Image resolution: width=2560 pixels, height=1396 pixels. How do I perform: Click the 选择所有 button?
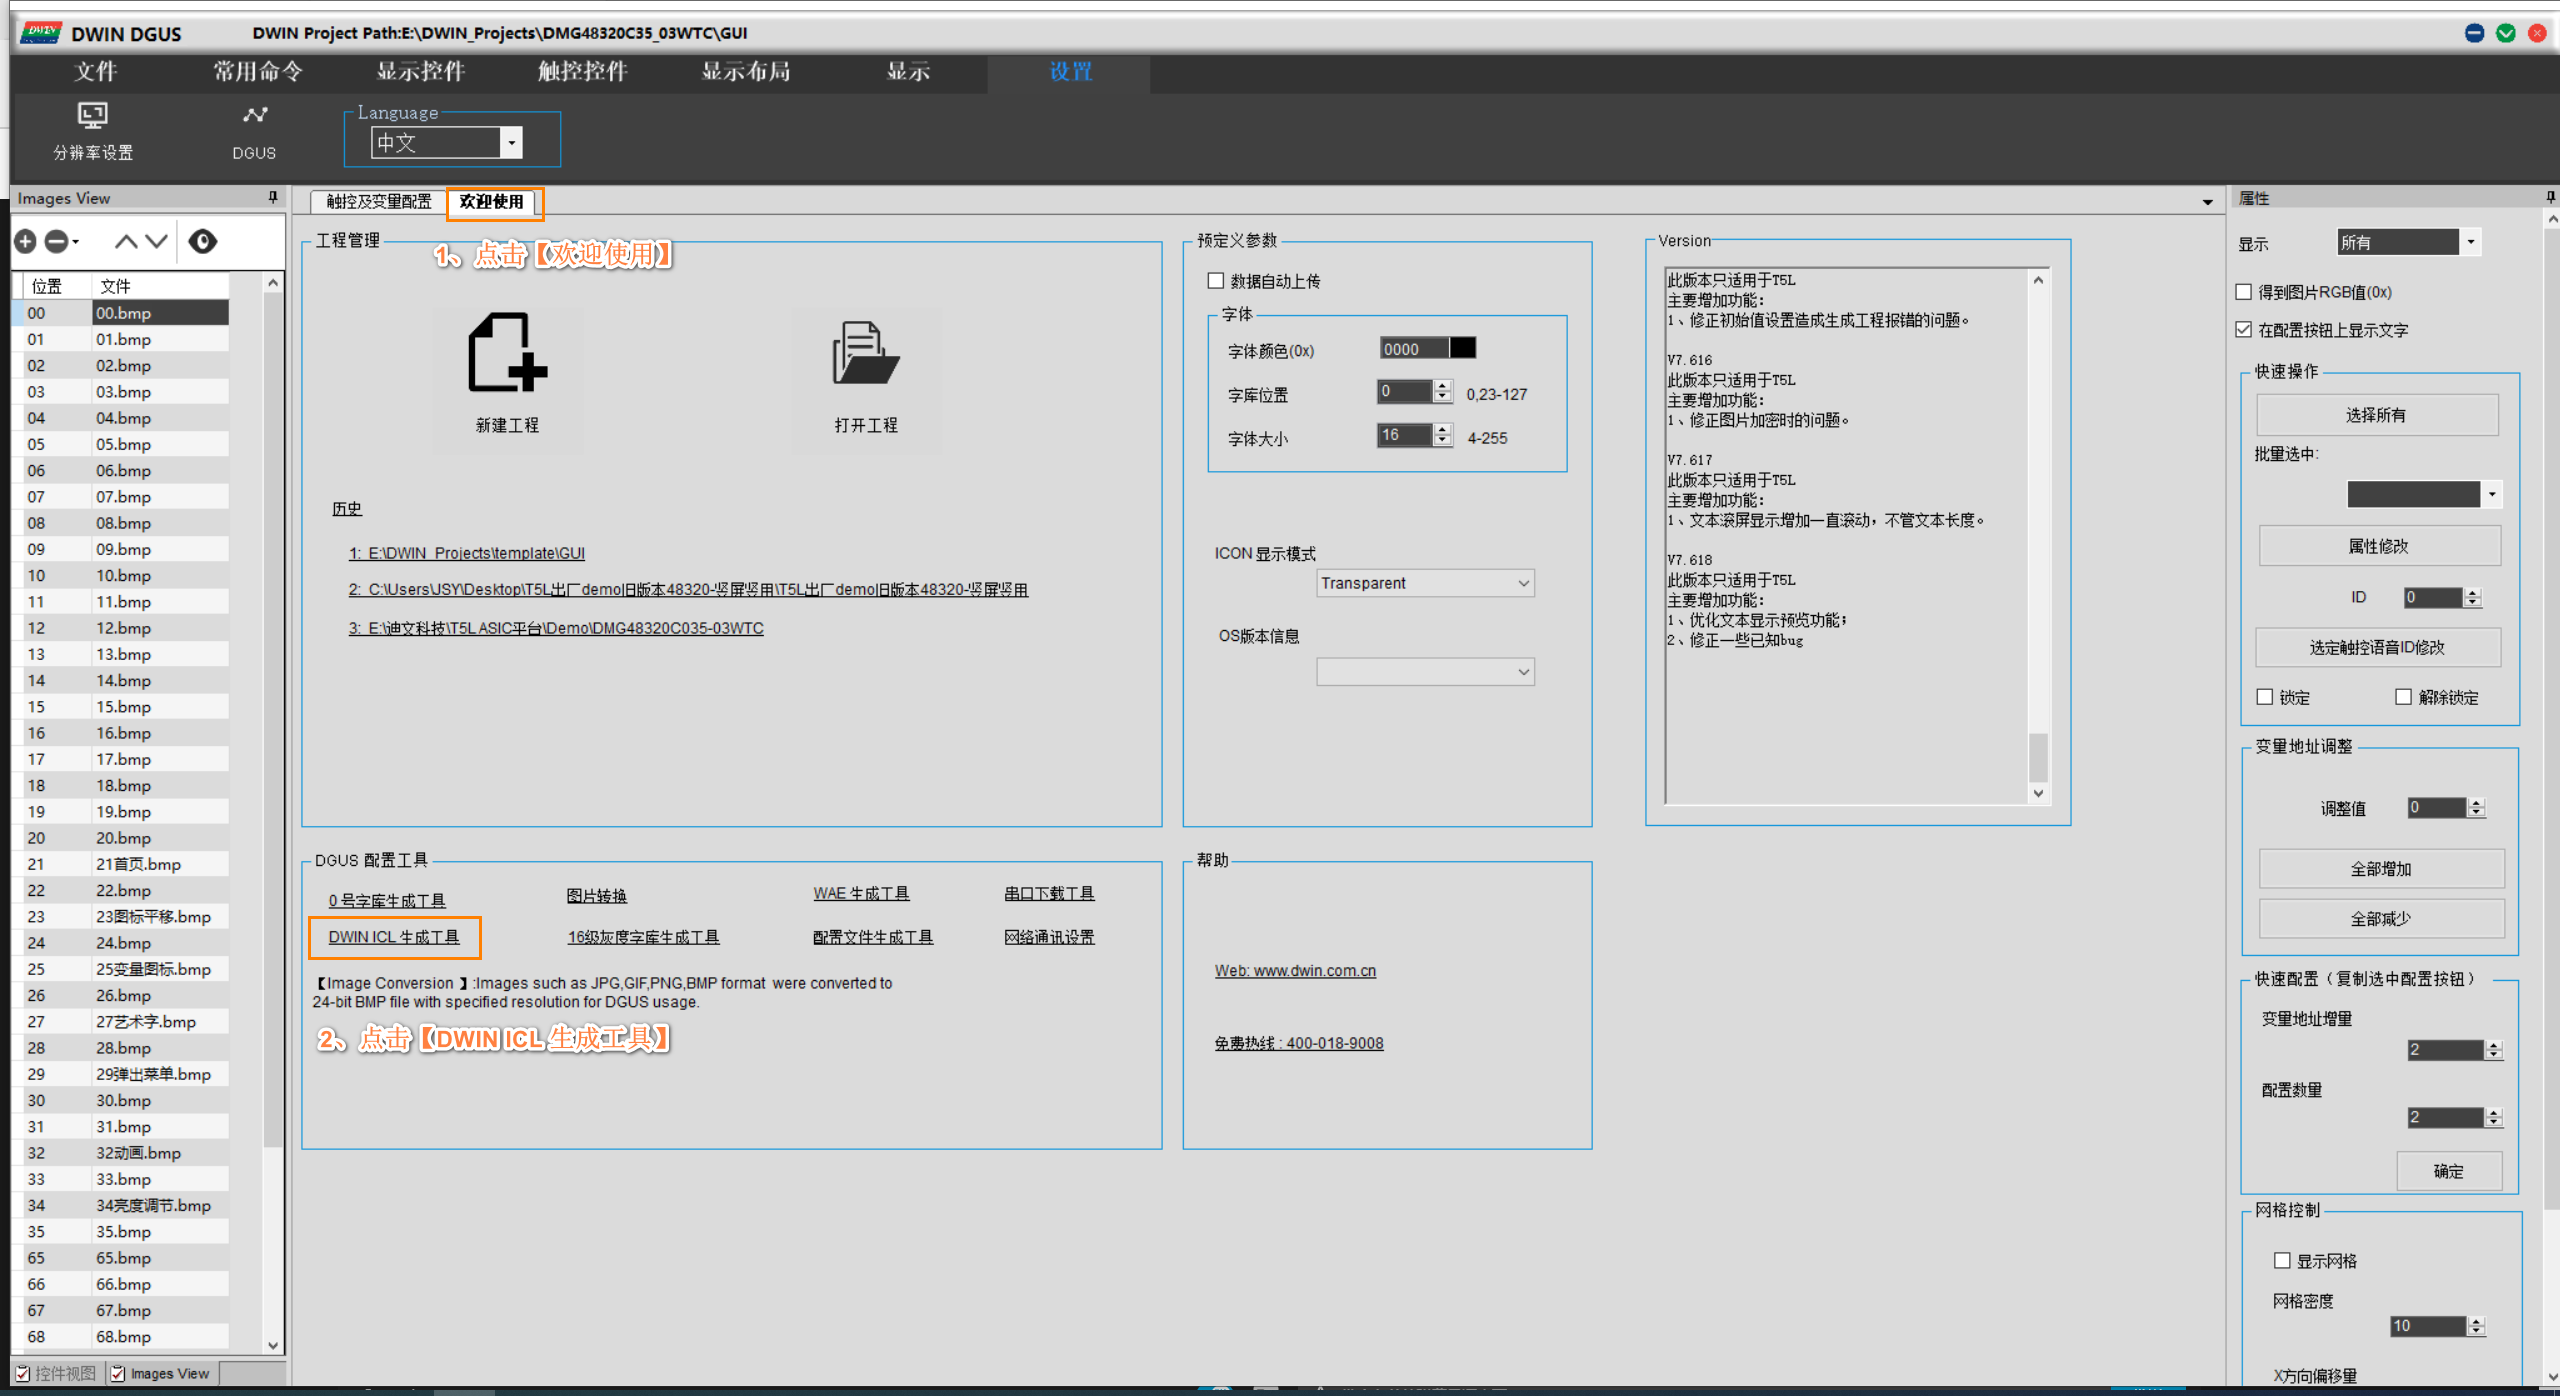coord(2377,415)
